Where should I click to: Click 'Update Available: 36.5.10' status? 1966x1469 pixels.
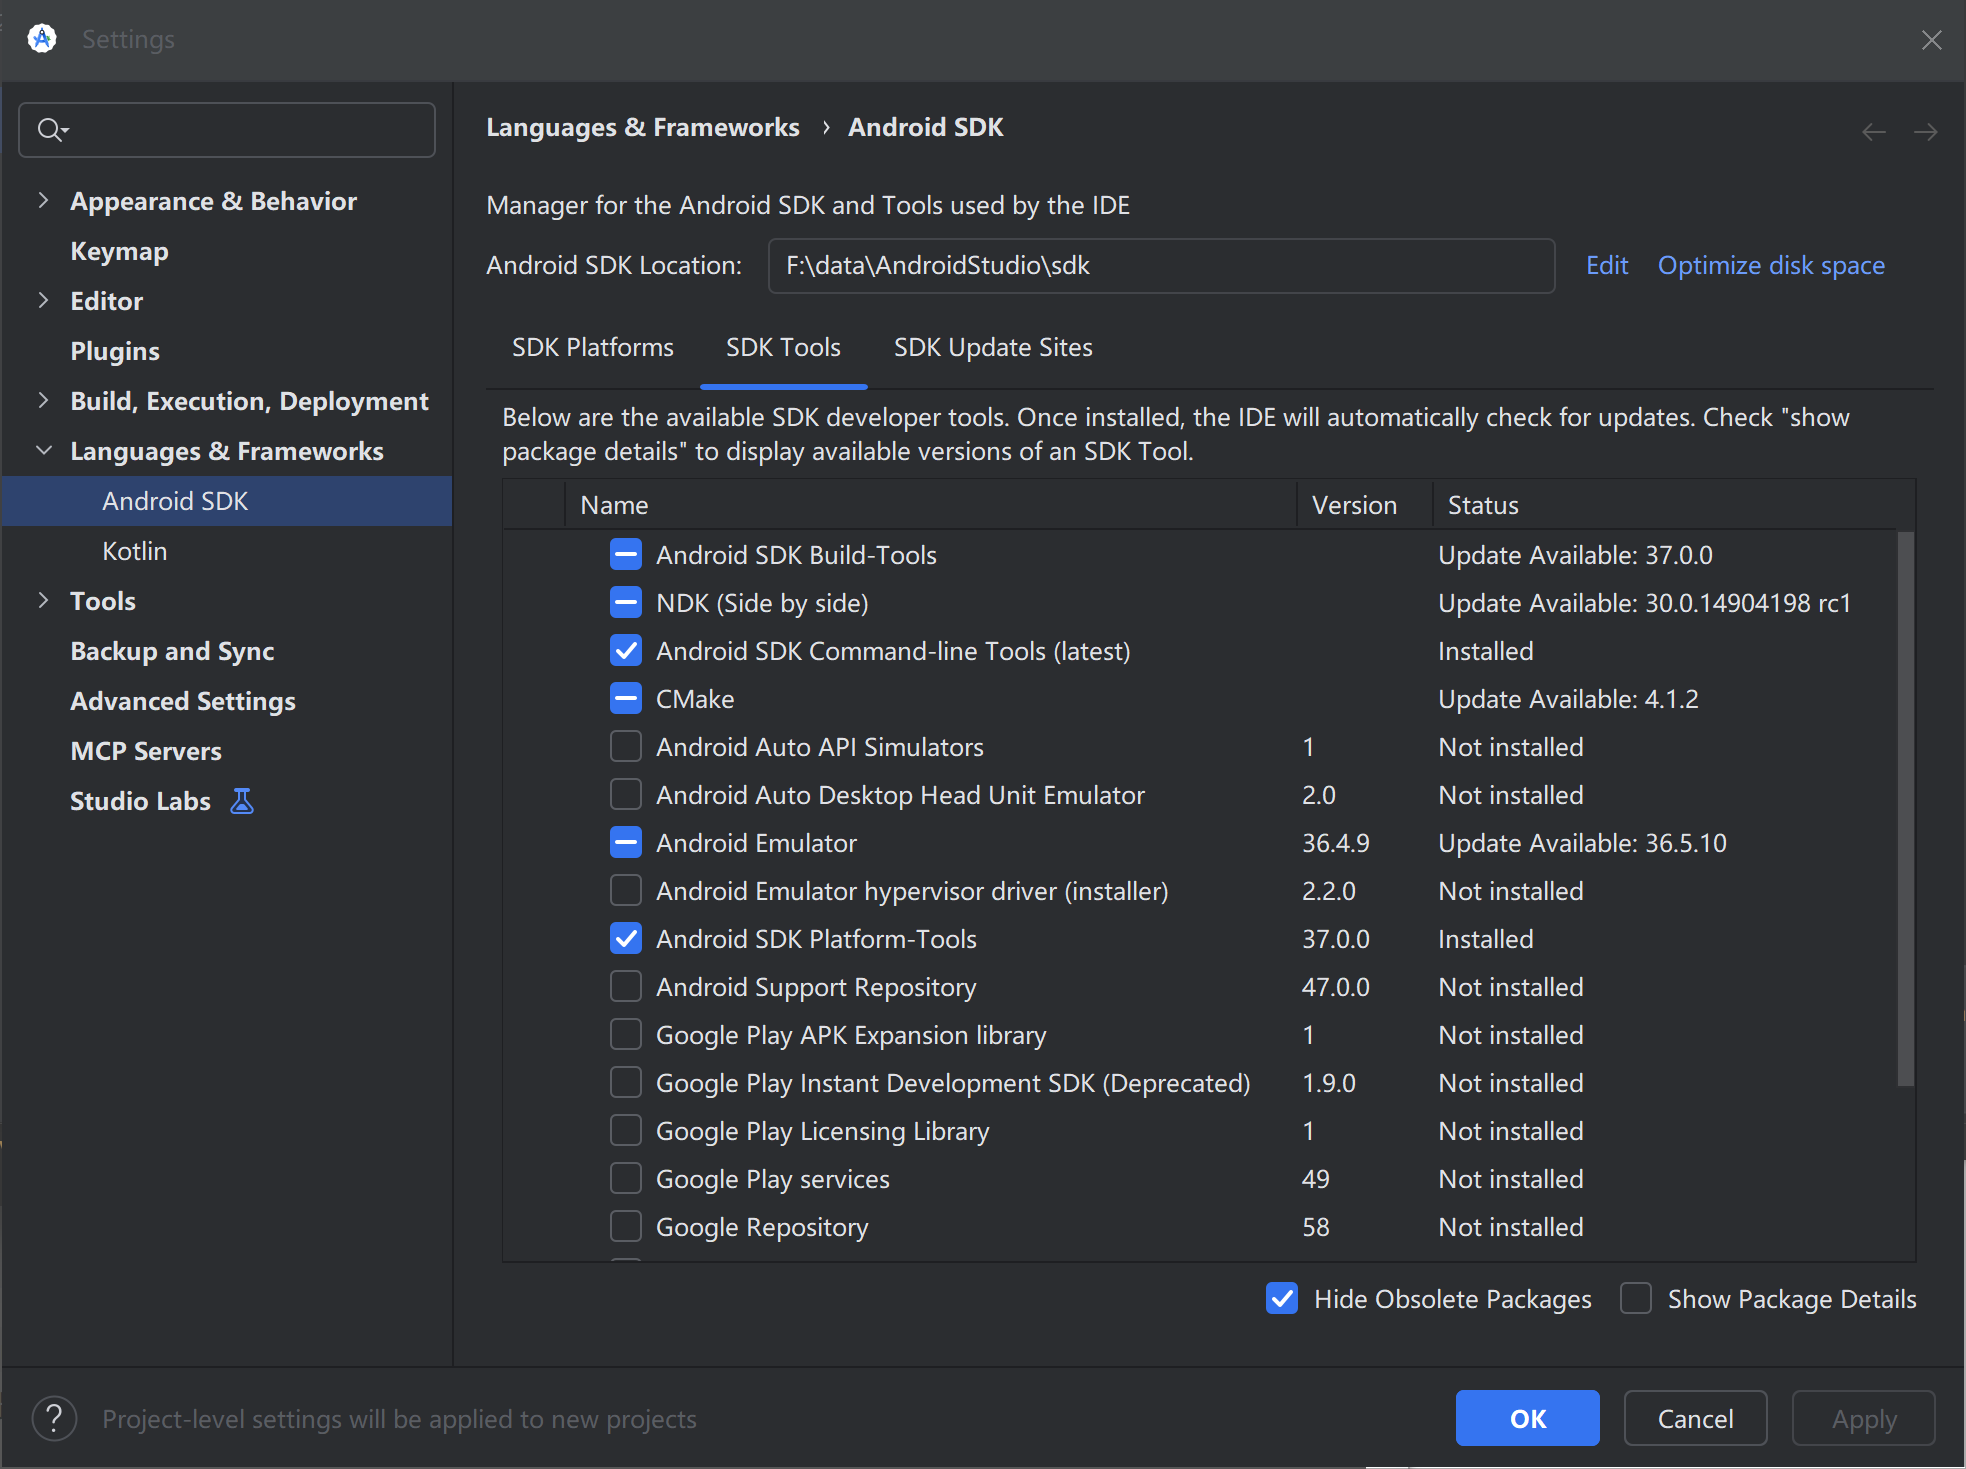point(1582,843)
